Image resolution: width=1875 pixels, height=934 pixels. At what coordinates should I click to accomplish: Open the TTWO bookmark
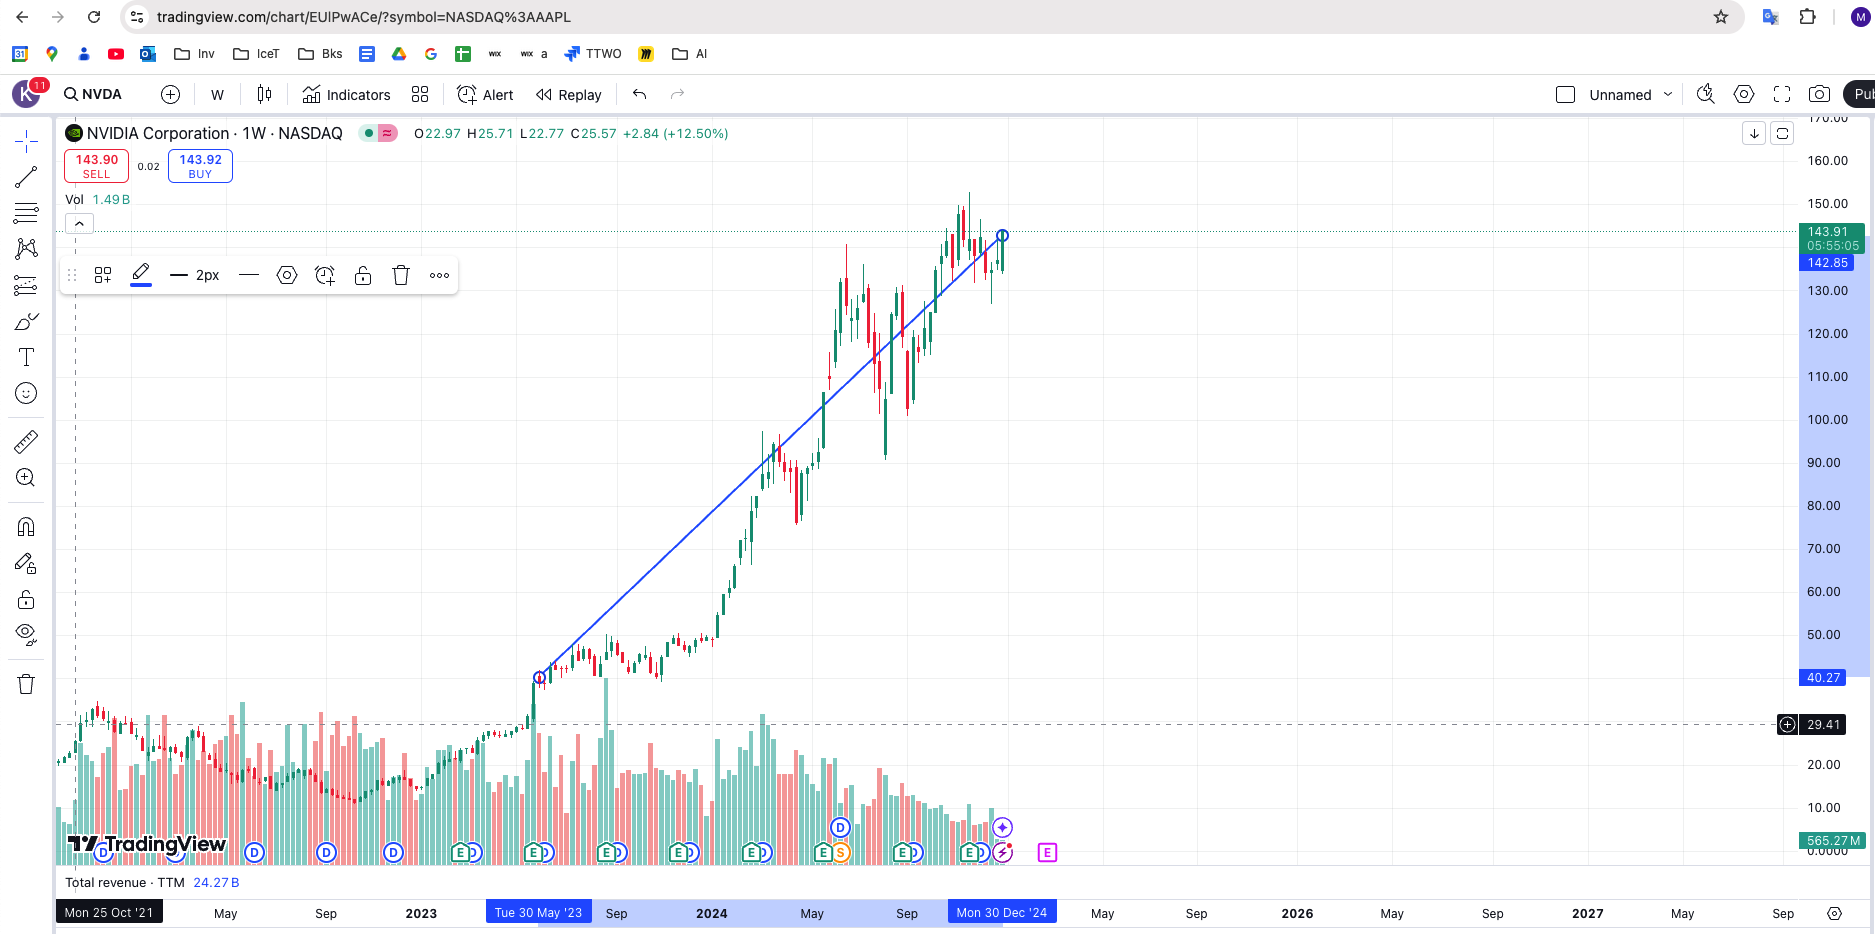coord(593,54)
